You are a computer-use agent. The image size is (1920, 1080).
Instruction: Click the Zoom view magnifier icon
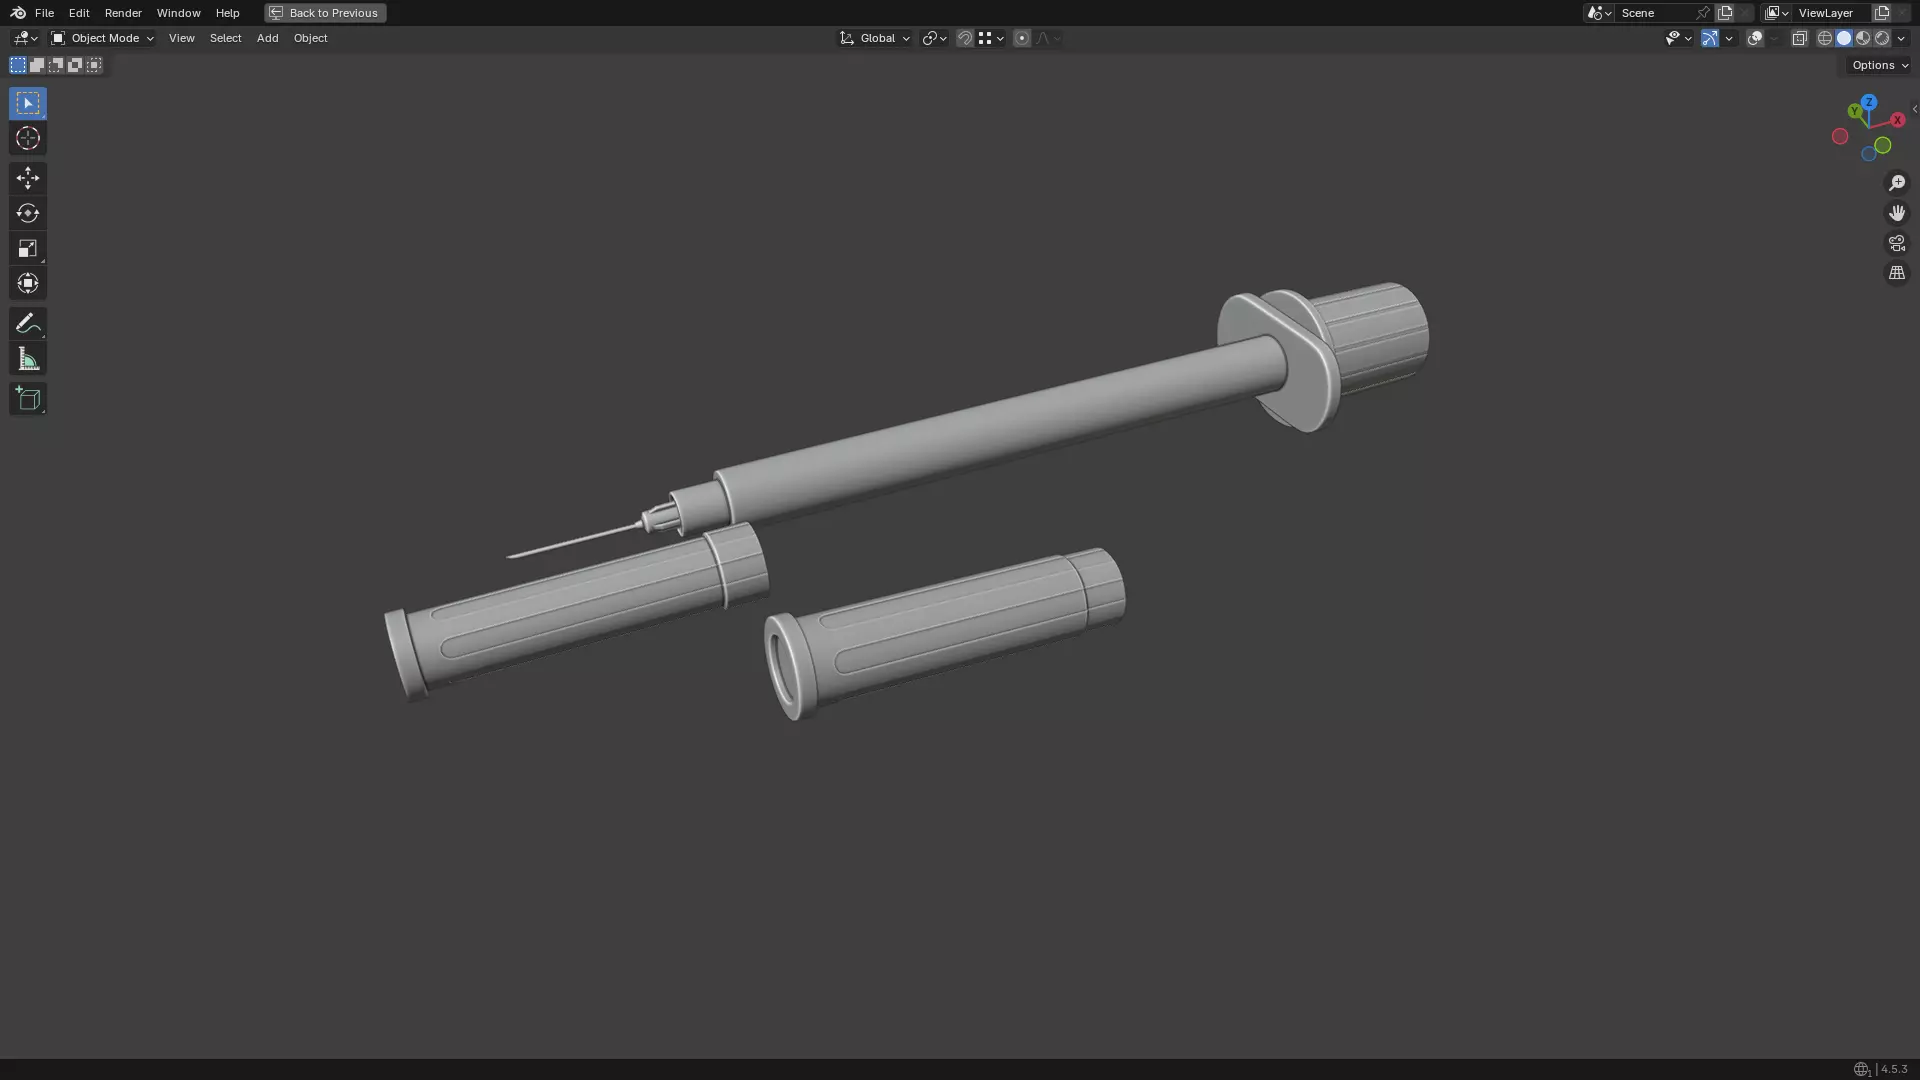[x=1897, y=183]
